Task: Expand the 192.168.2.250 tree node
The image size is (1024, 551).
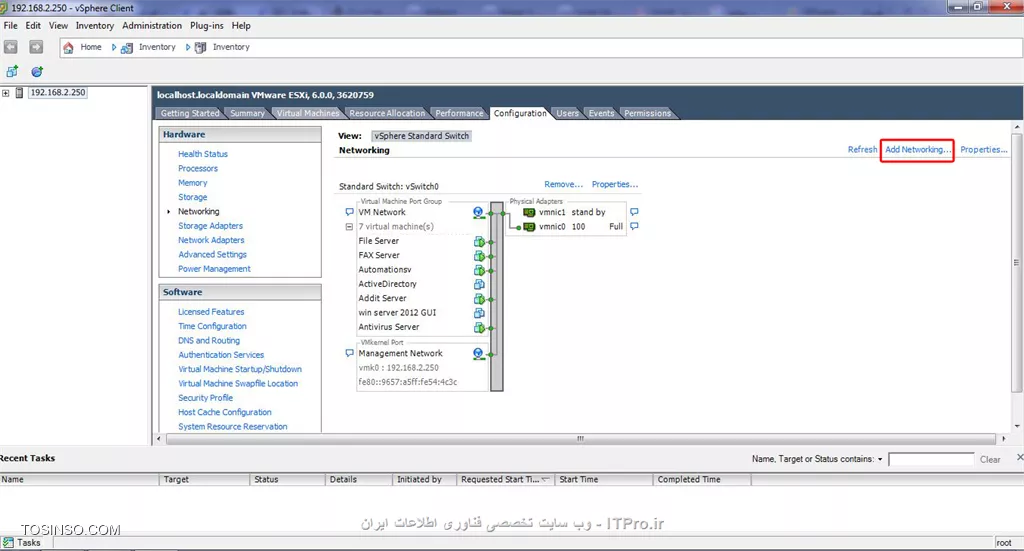Action: [6, 93]
